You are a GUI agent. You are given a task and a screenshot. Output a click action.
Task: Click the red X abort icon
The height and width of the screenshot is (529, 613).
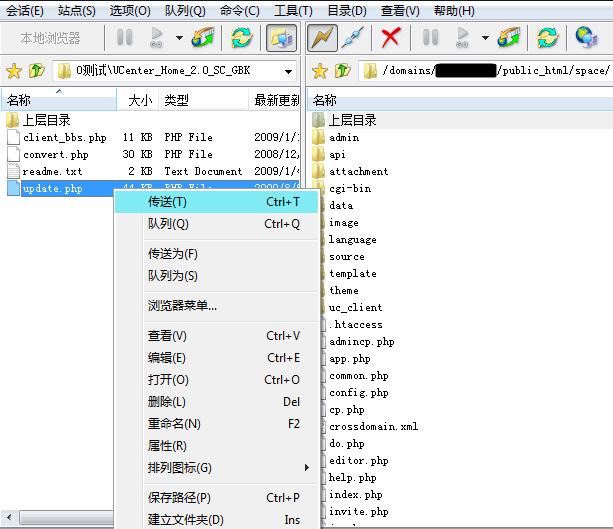391,39
